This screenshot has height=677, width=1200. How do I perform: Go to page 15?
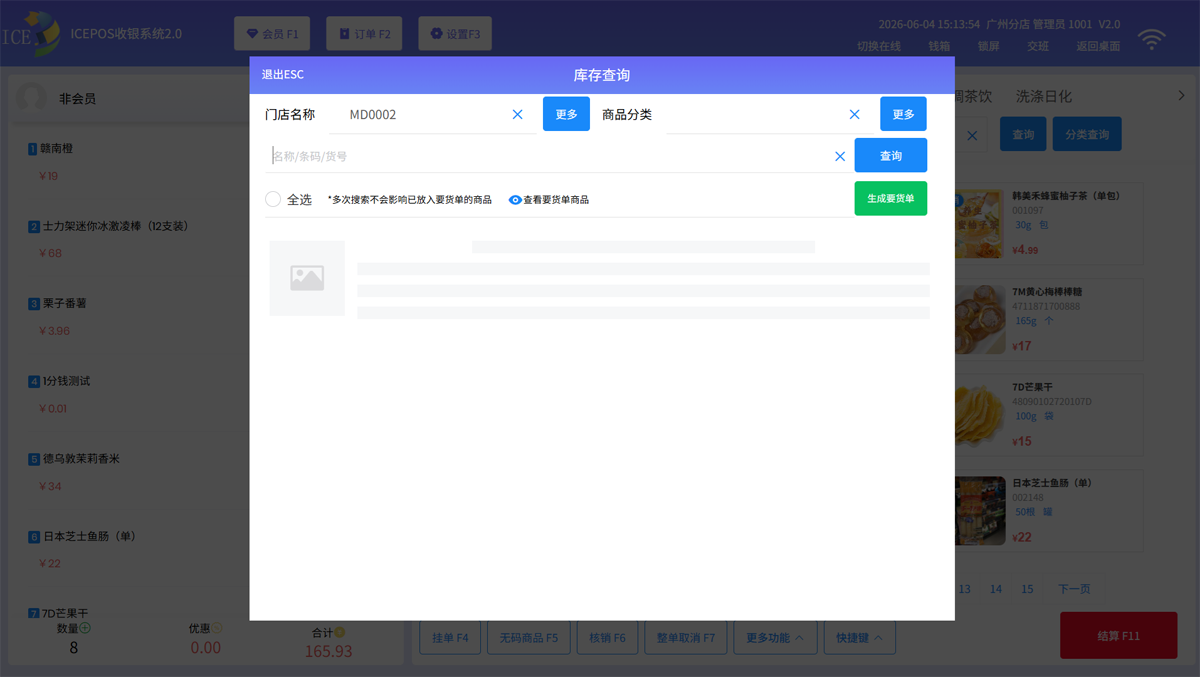coord(1027,589)
